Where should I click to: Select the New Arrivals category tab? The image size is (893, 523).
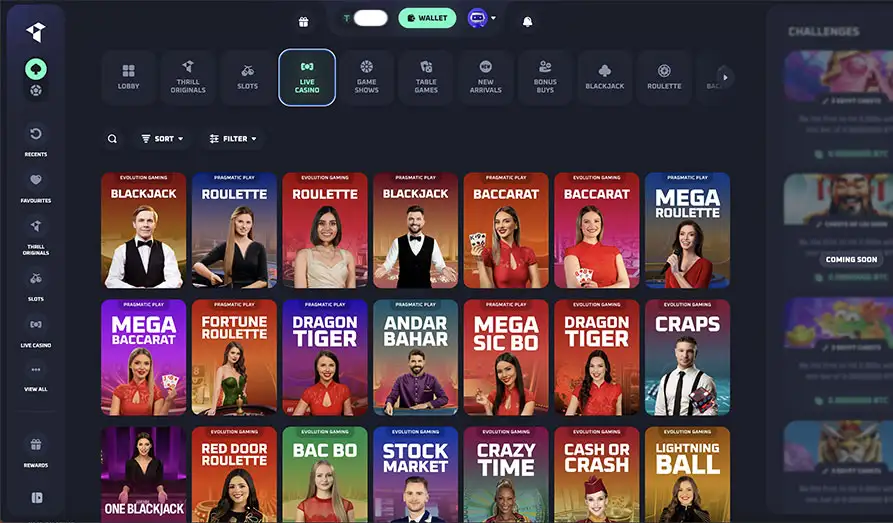(x=486, y=77)
